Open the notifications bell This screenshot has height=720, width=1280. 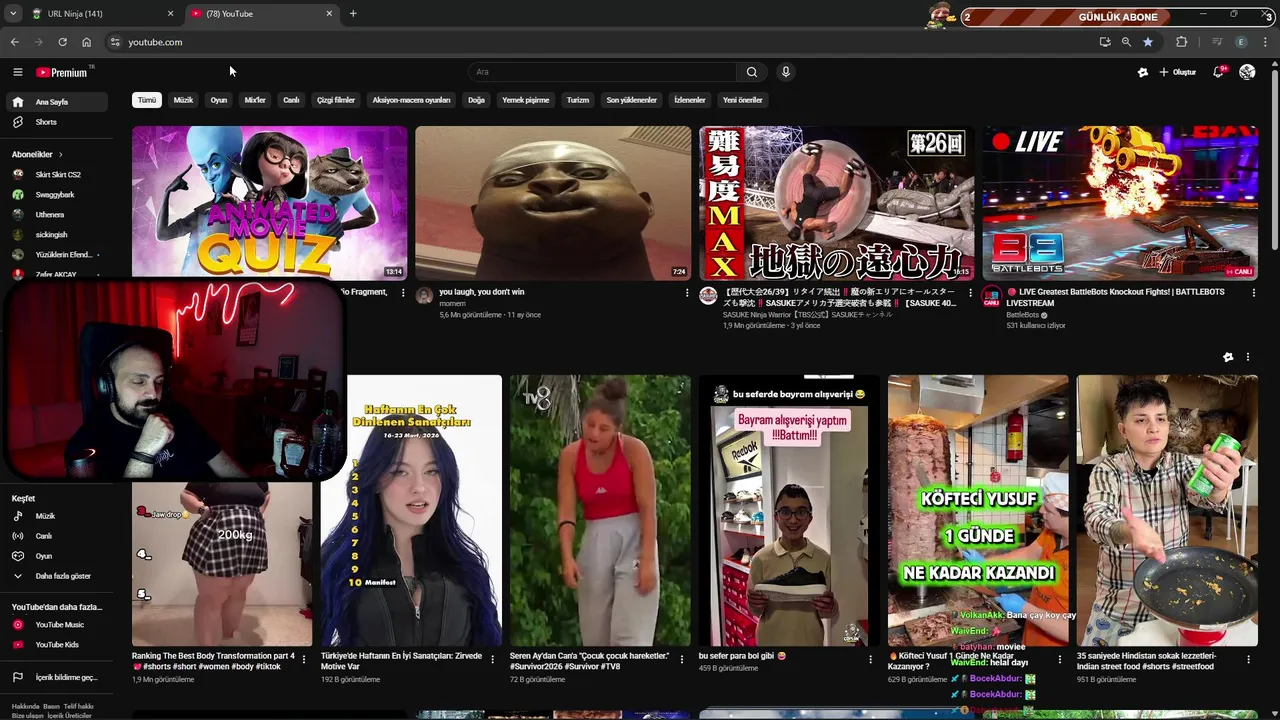tap(1218, 72)
